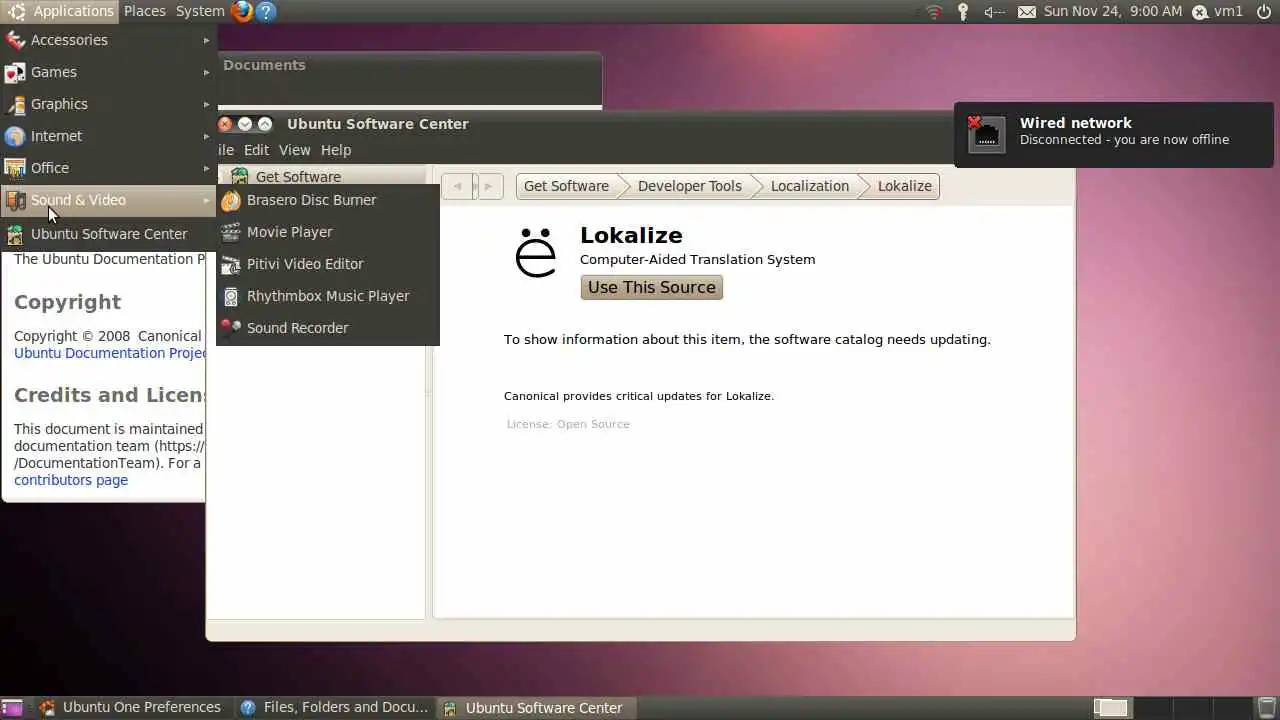Open the Applications panel menu
Image resolution: width=1280 pixels, height=720 pixels.
coord(60,11)
